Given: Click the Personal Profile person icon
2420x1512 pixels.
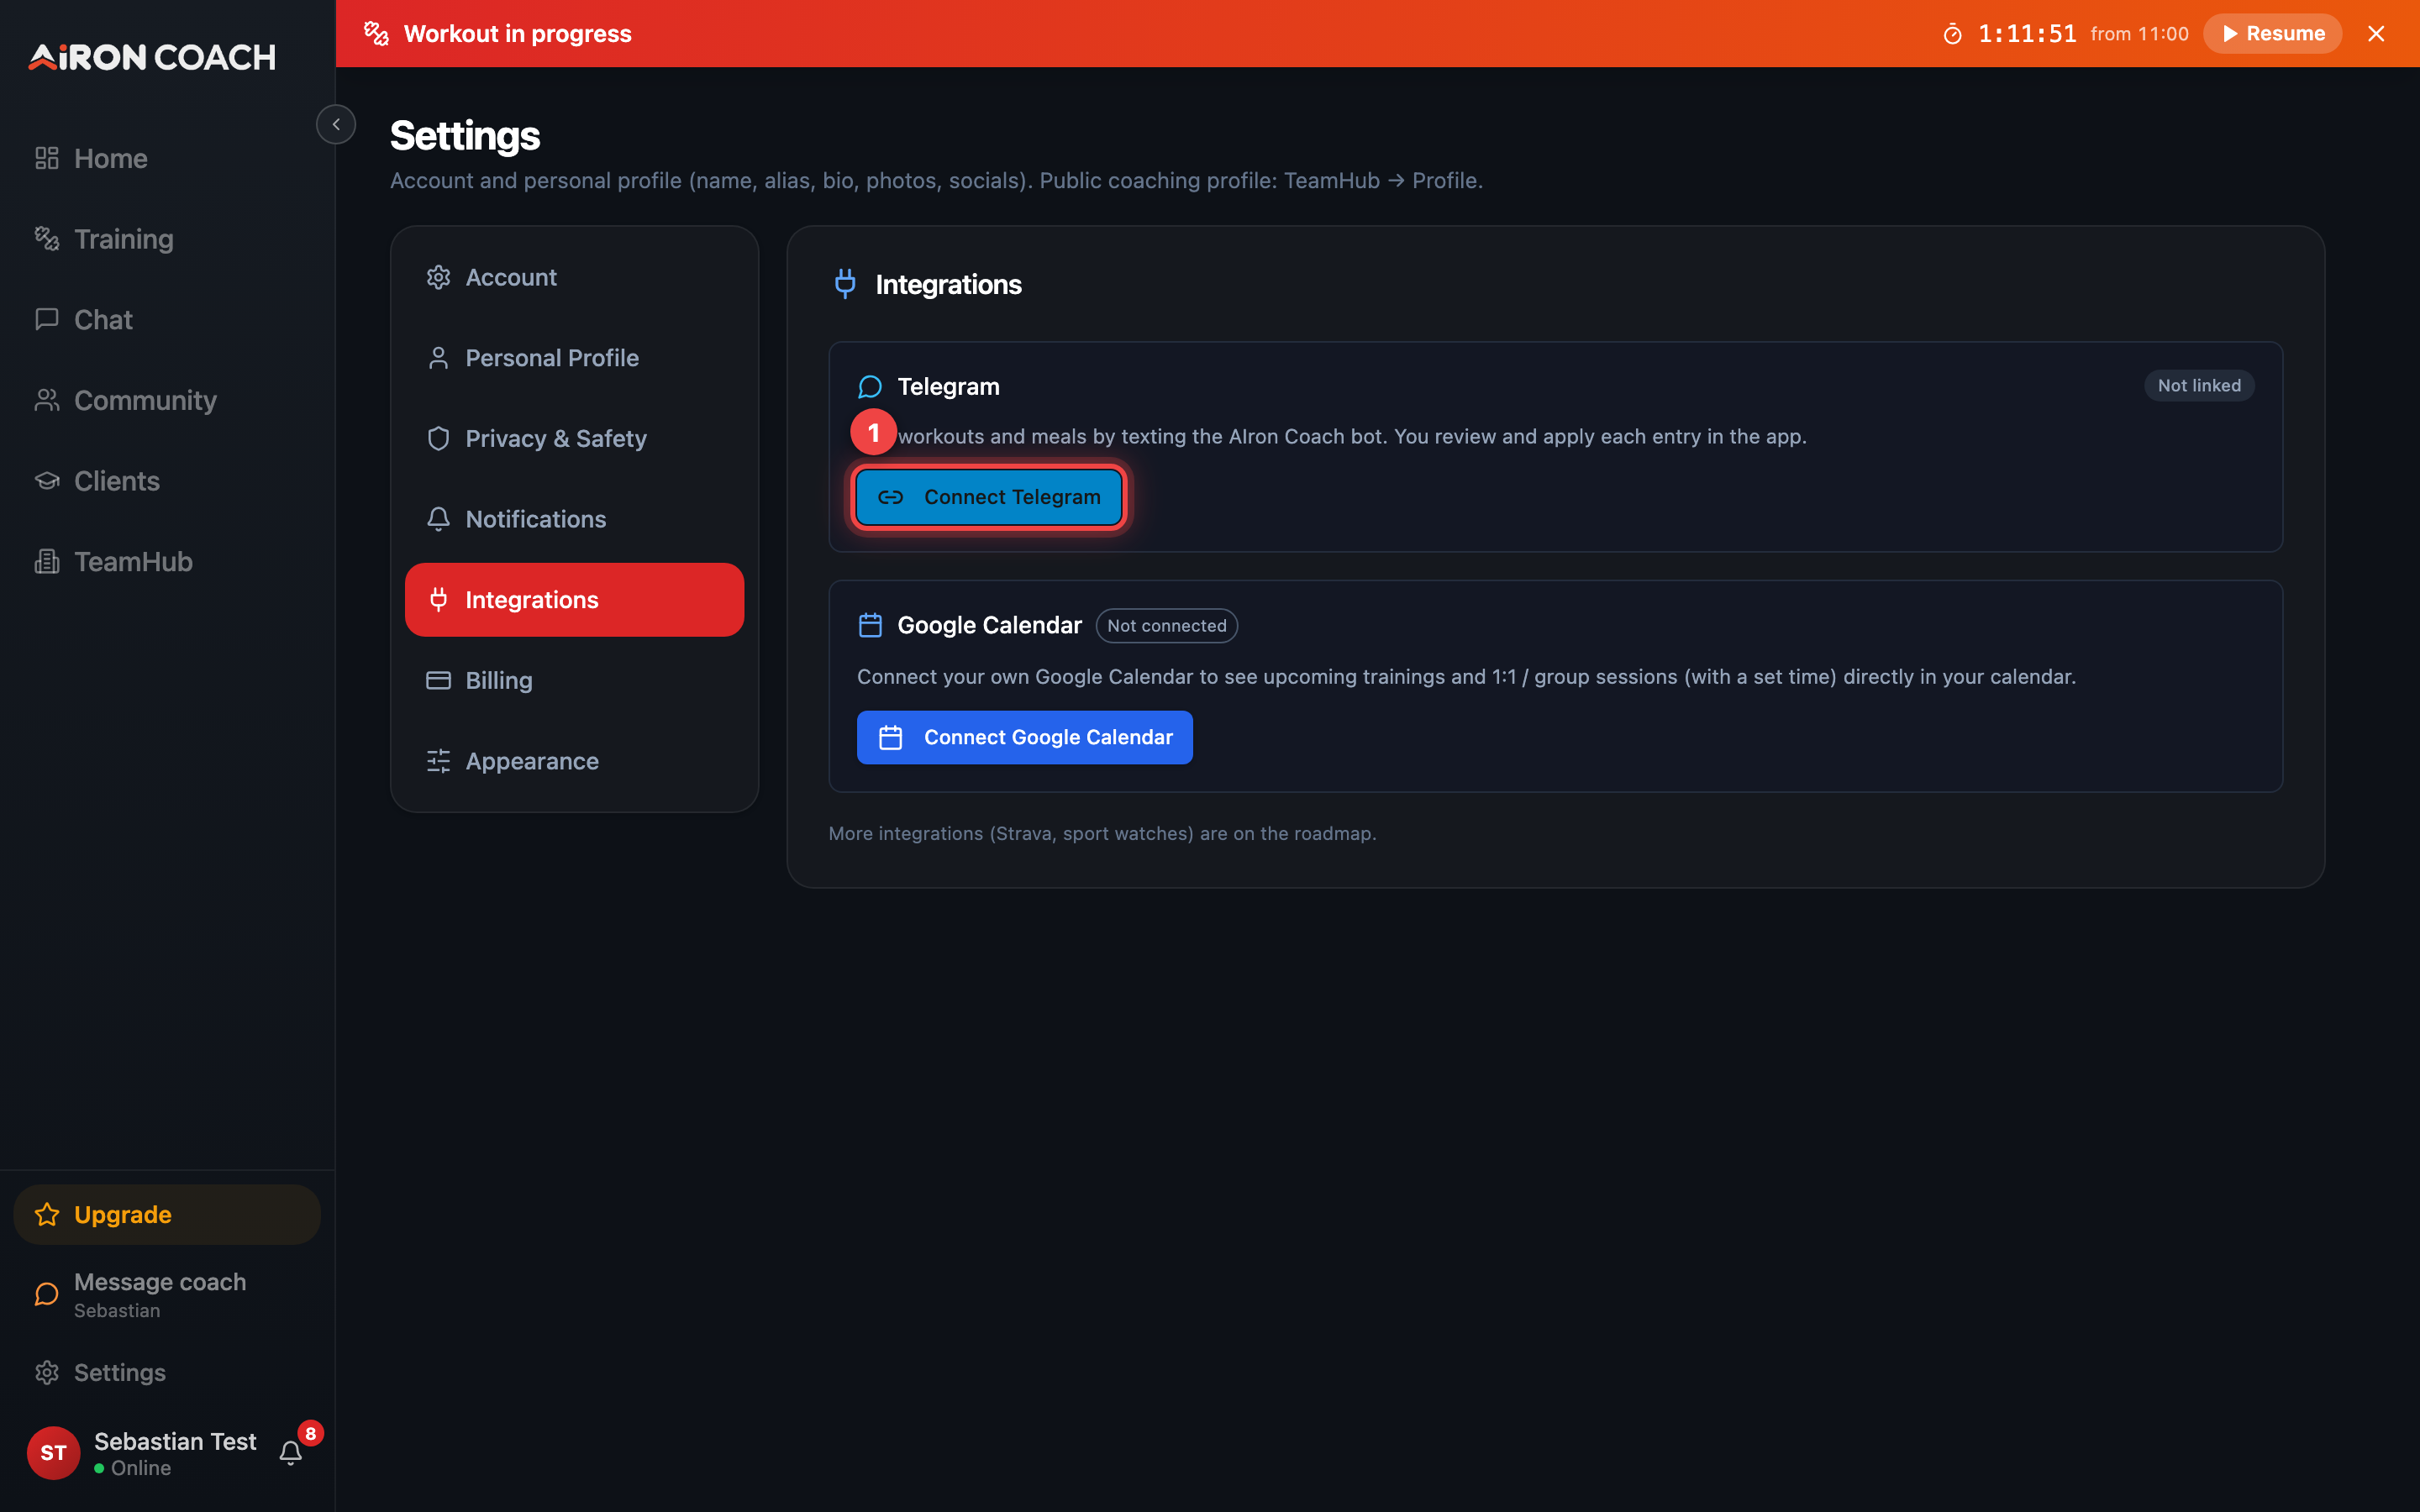Looking at the screenshot, I should [x=438, y=358].
